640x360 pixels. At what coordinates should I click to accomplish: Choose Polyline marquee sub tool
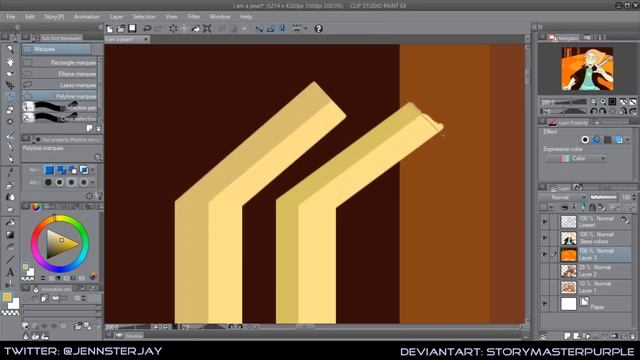point(60,96)
